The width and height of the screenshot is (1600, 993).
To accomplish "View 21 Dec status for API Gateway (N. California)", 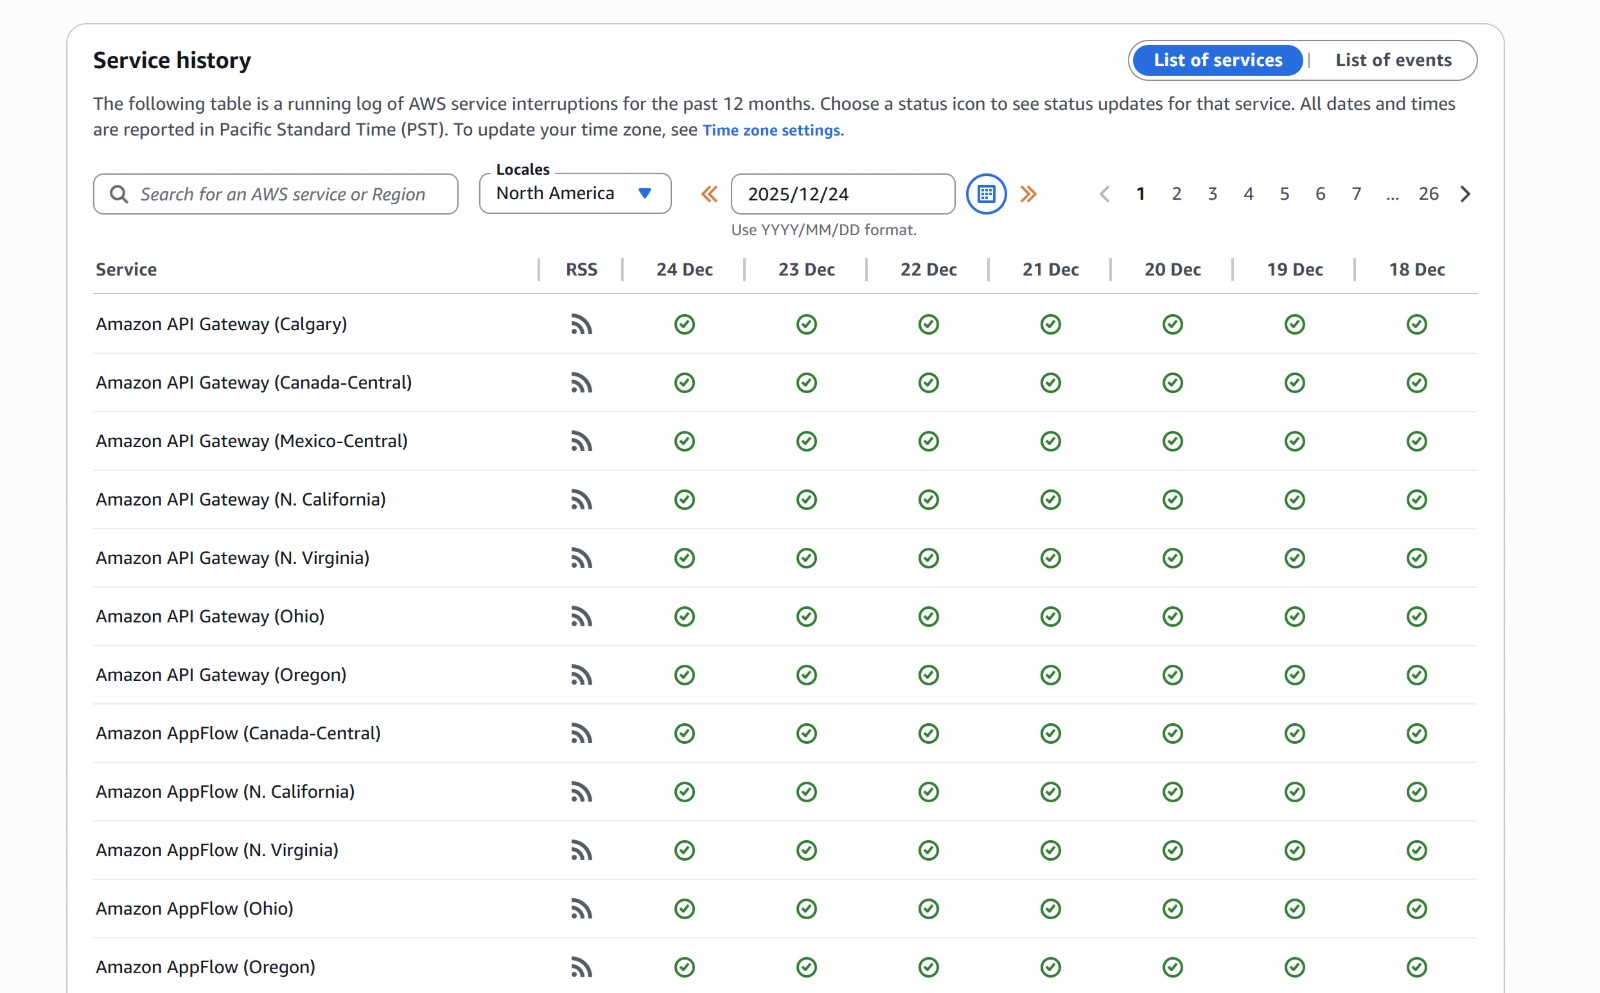I will (1050, 500).
